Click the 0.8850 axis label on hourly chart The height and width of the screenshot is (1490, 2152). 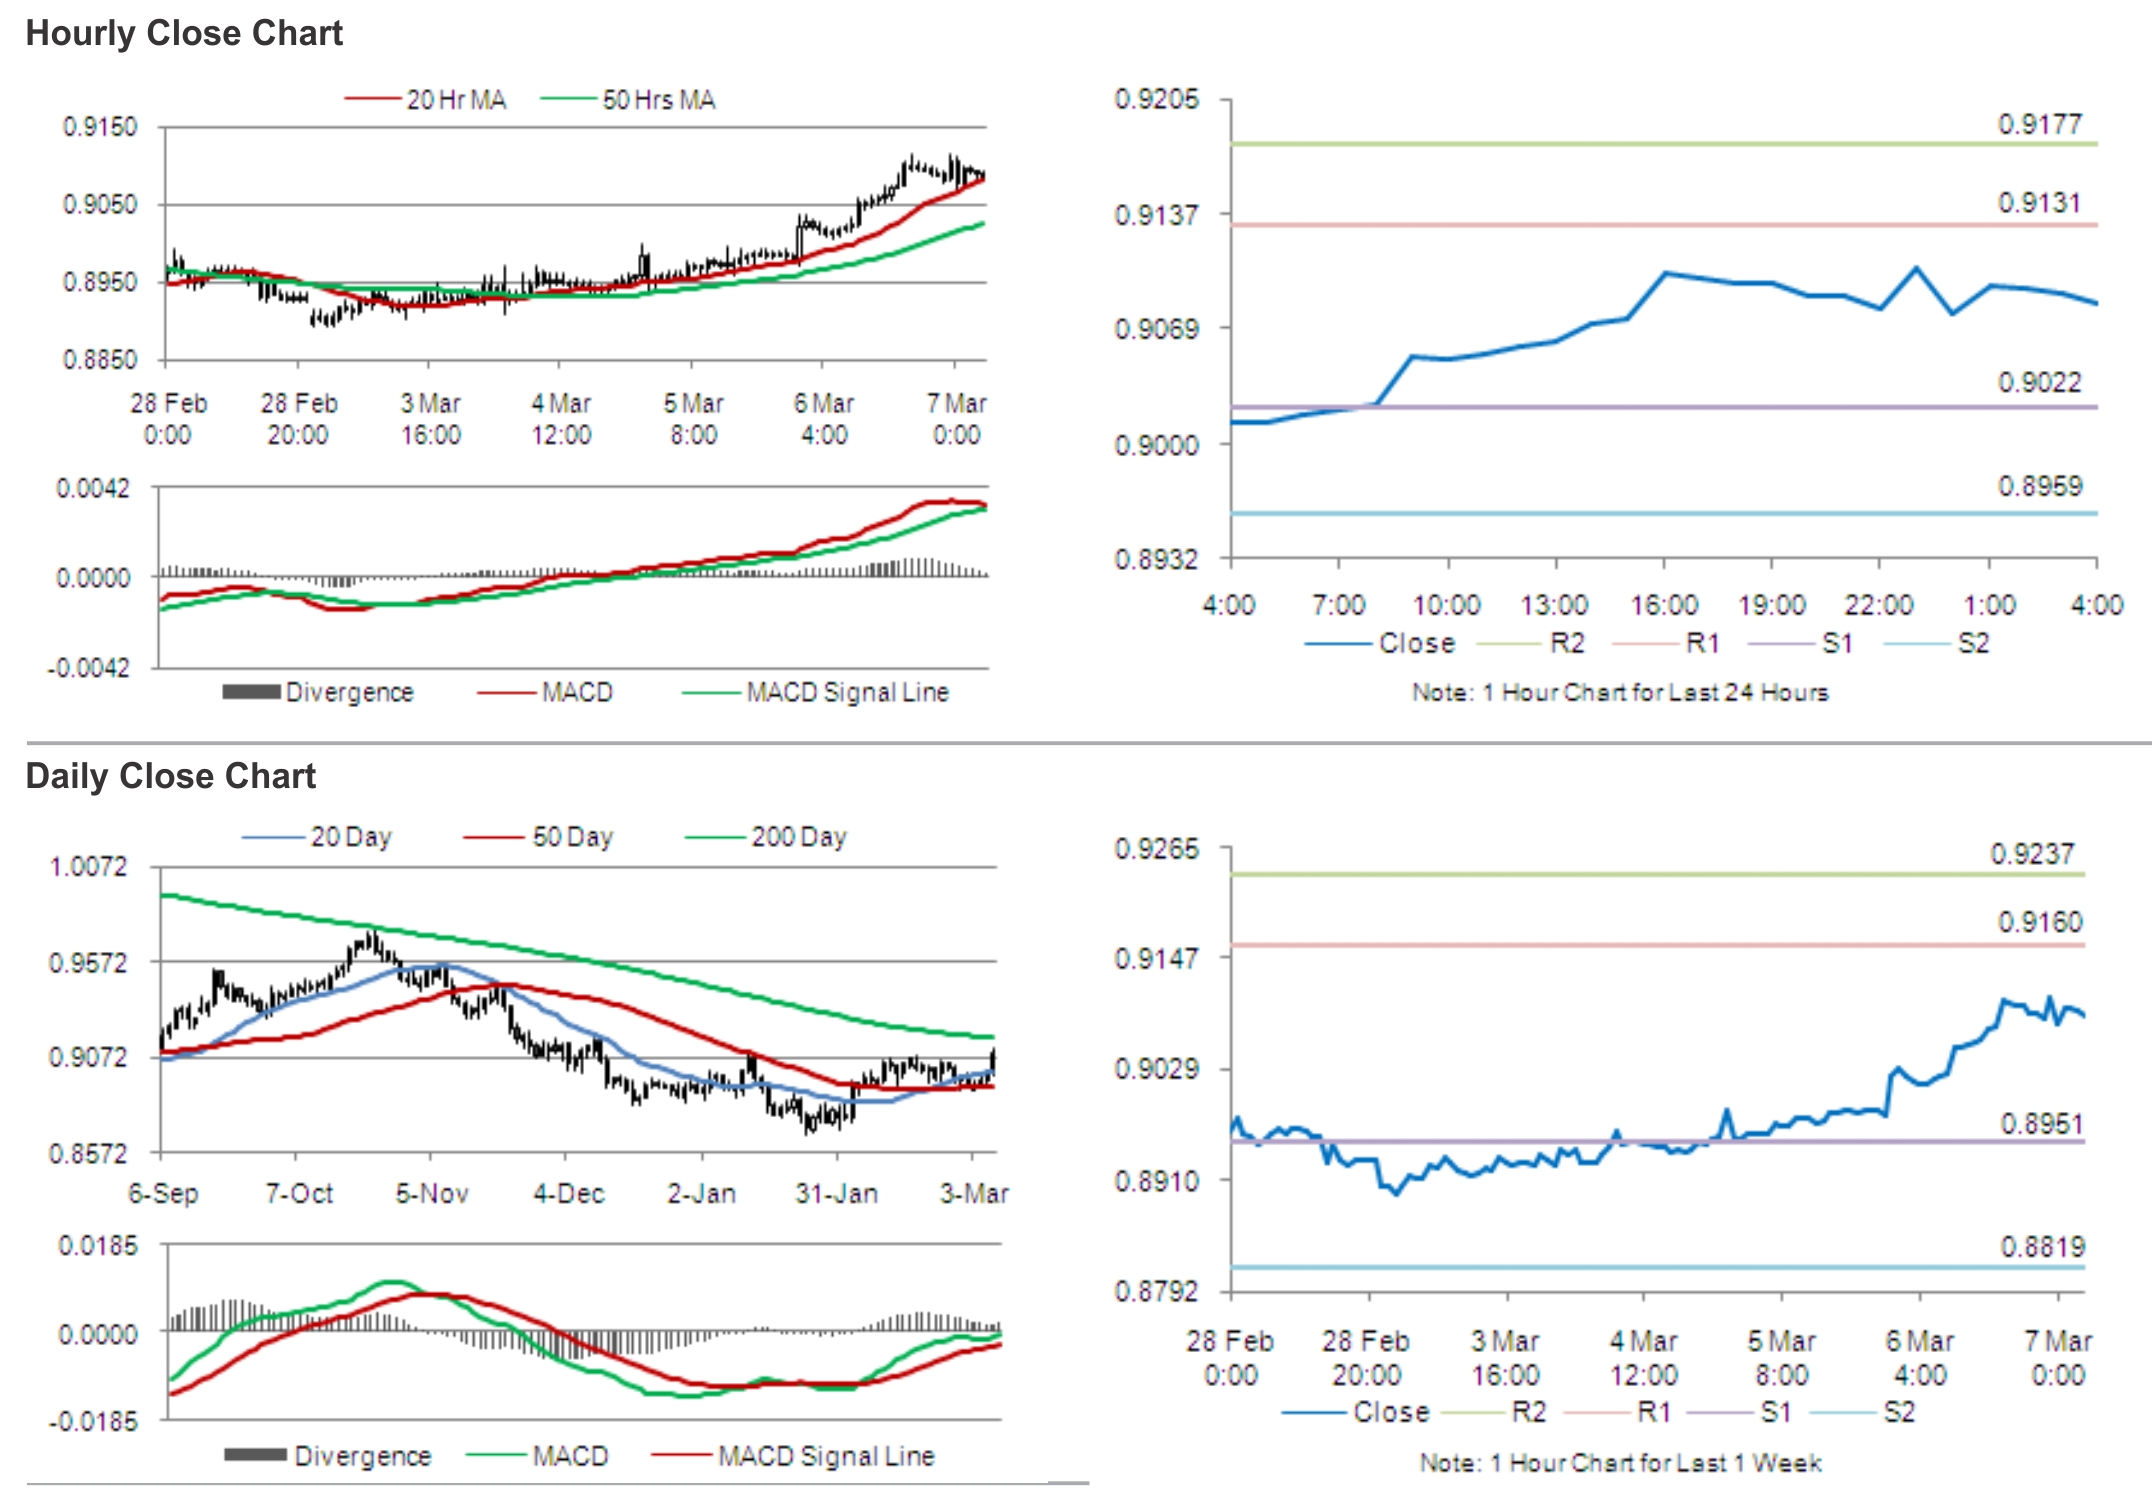pyautogui.click(x=100, y=359)
